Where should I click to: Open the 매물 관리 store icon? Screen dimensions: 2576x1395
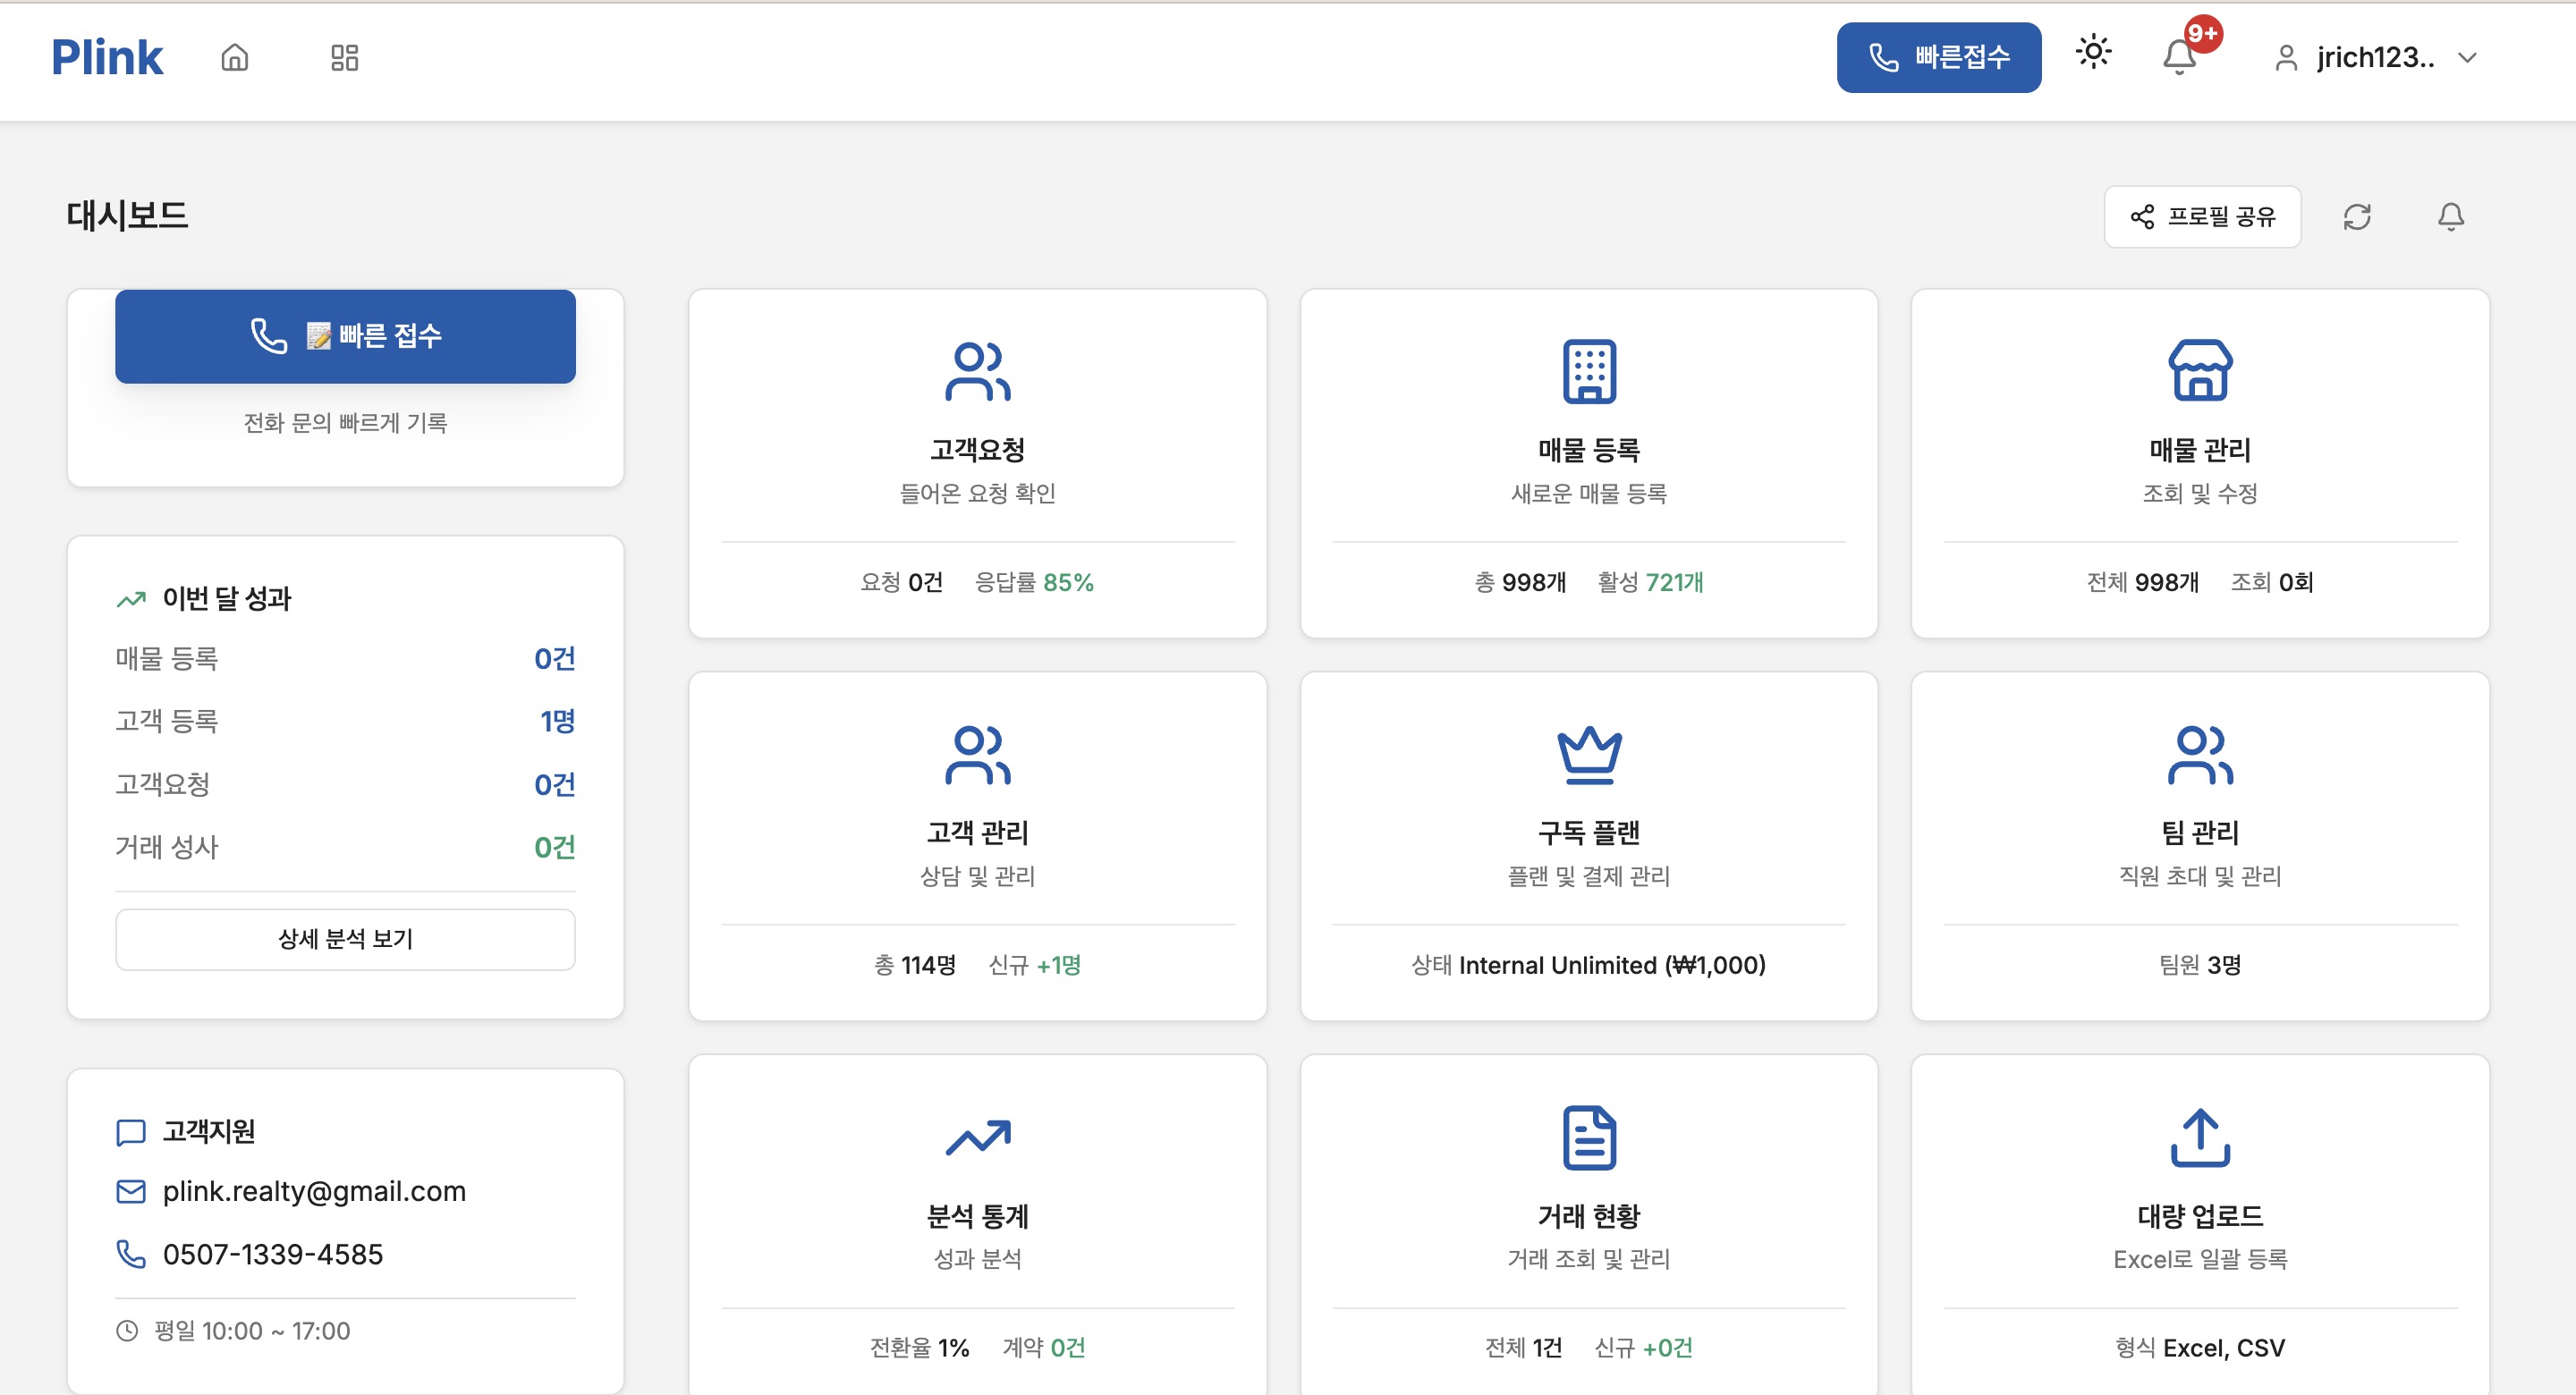coord(2199,371)
